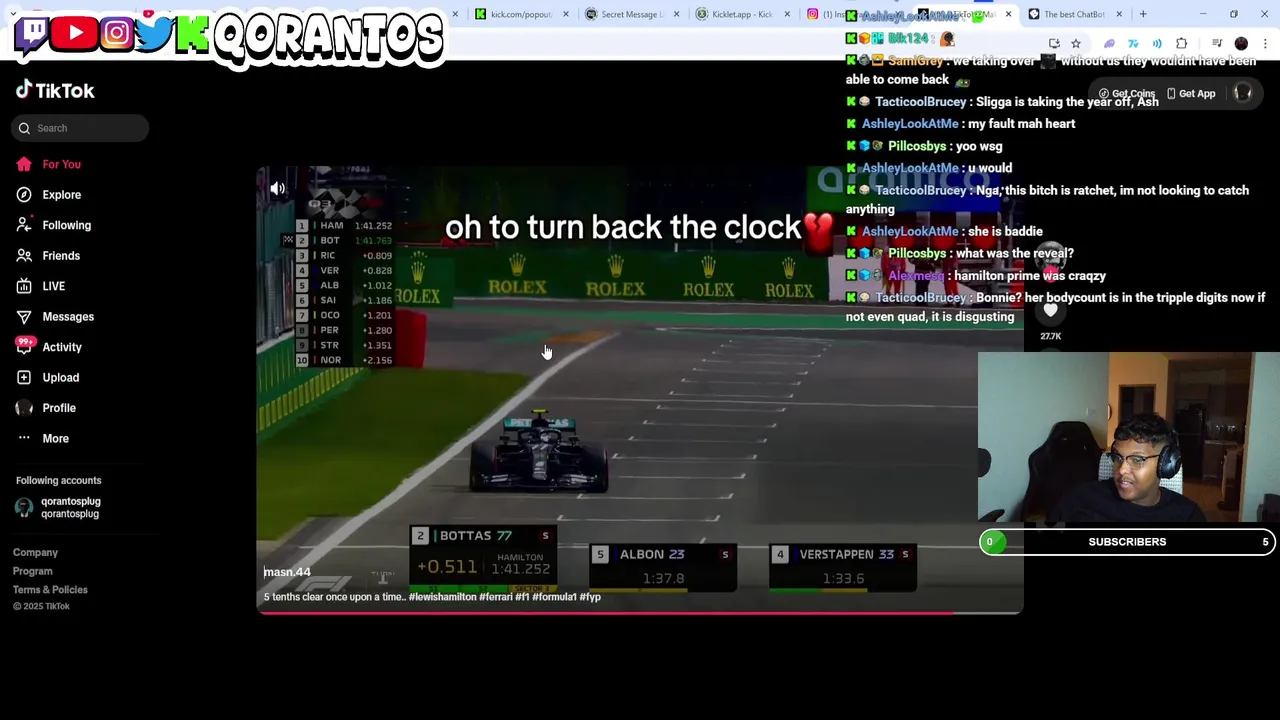Viewport: 1280px width, 720px height.
Task: Open a new browser tab
Action: coord(1144,14)
